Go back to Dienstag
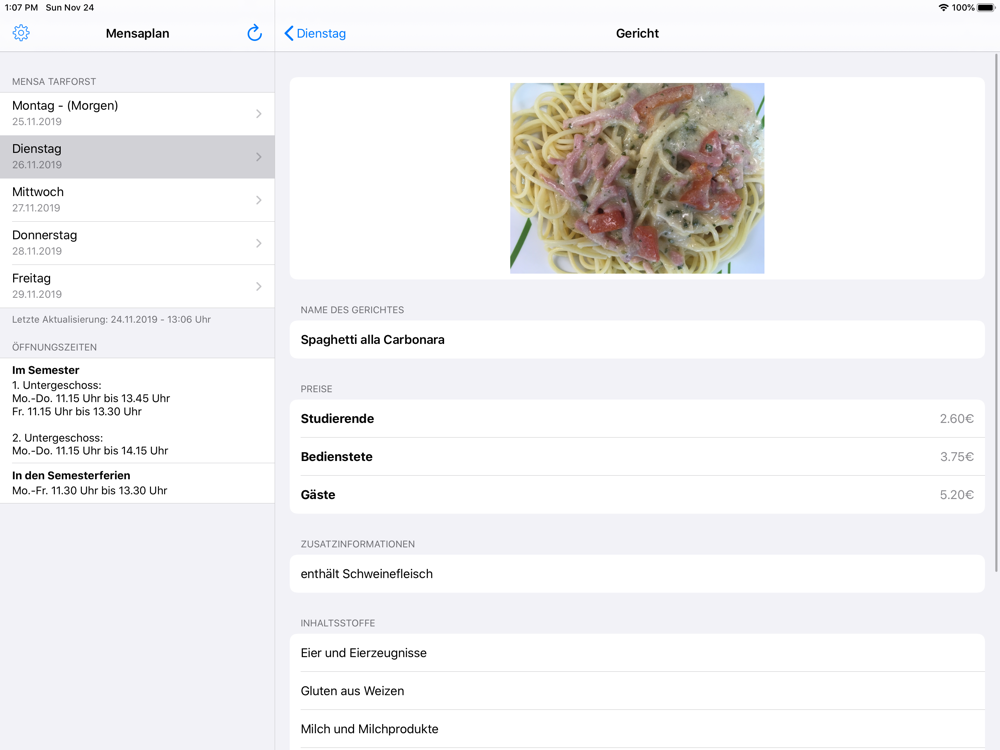Screen dimensions: 1000x750 point(315,33)
